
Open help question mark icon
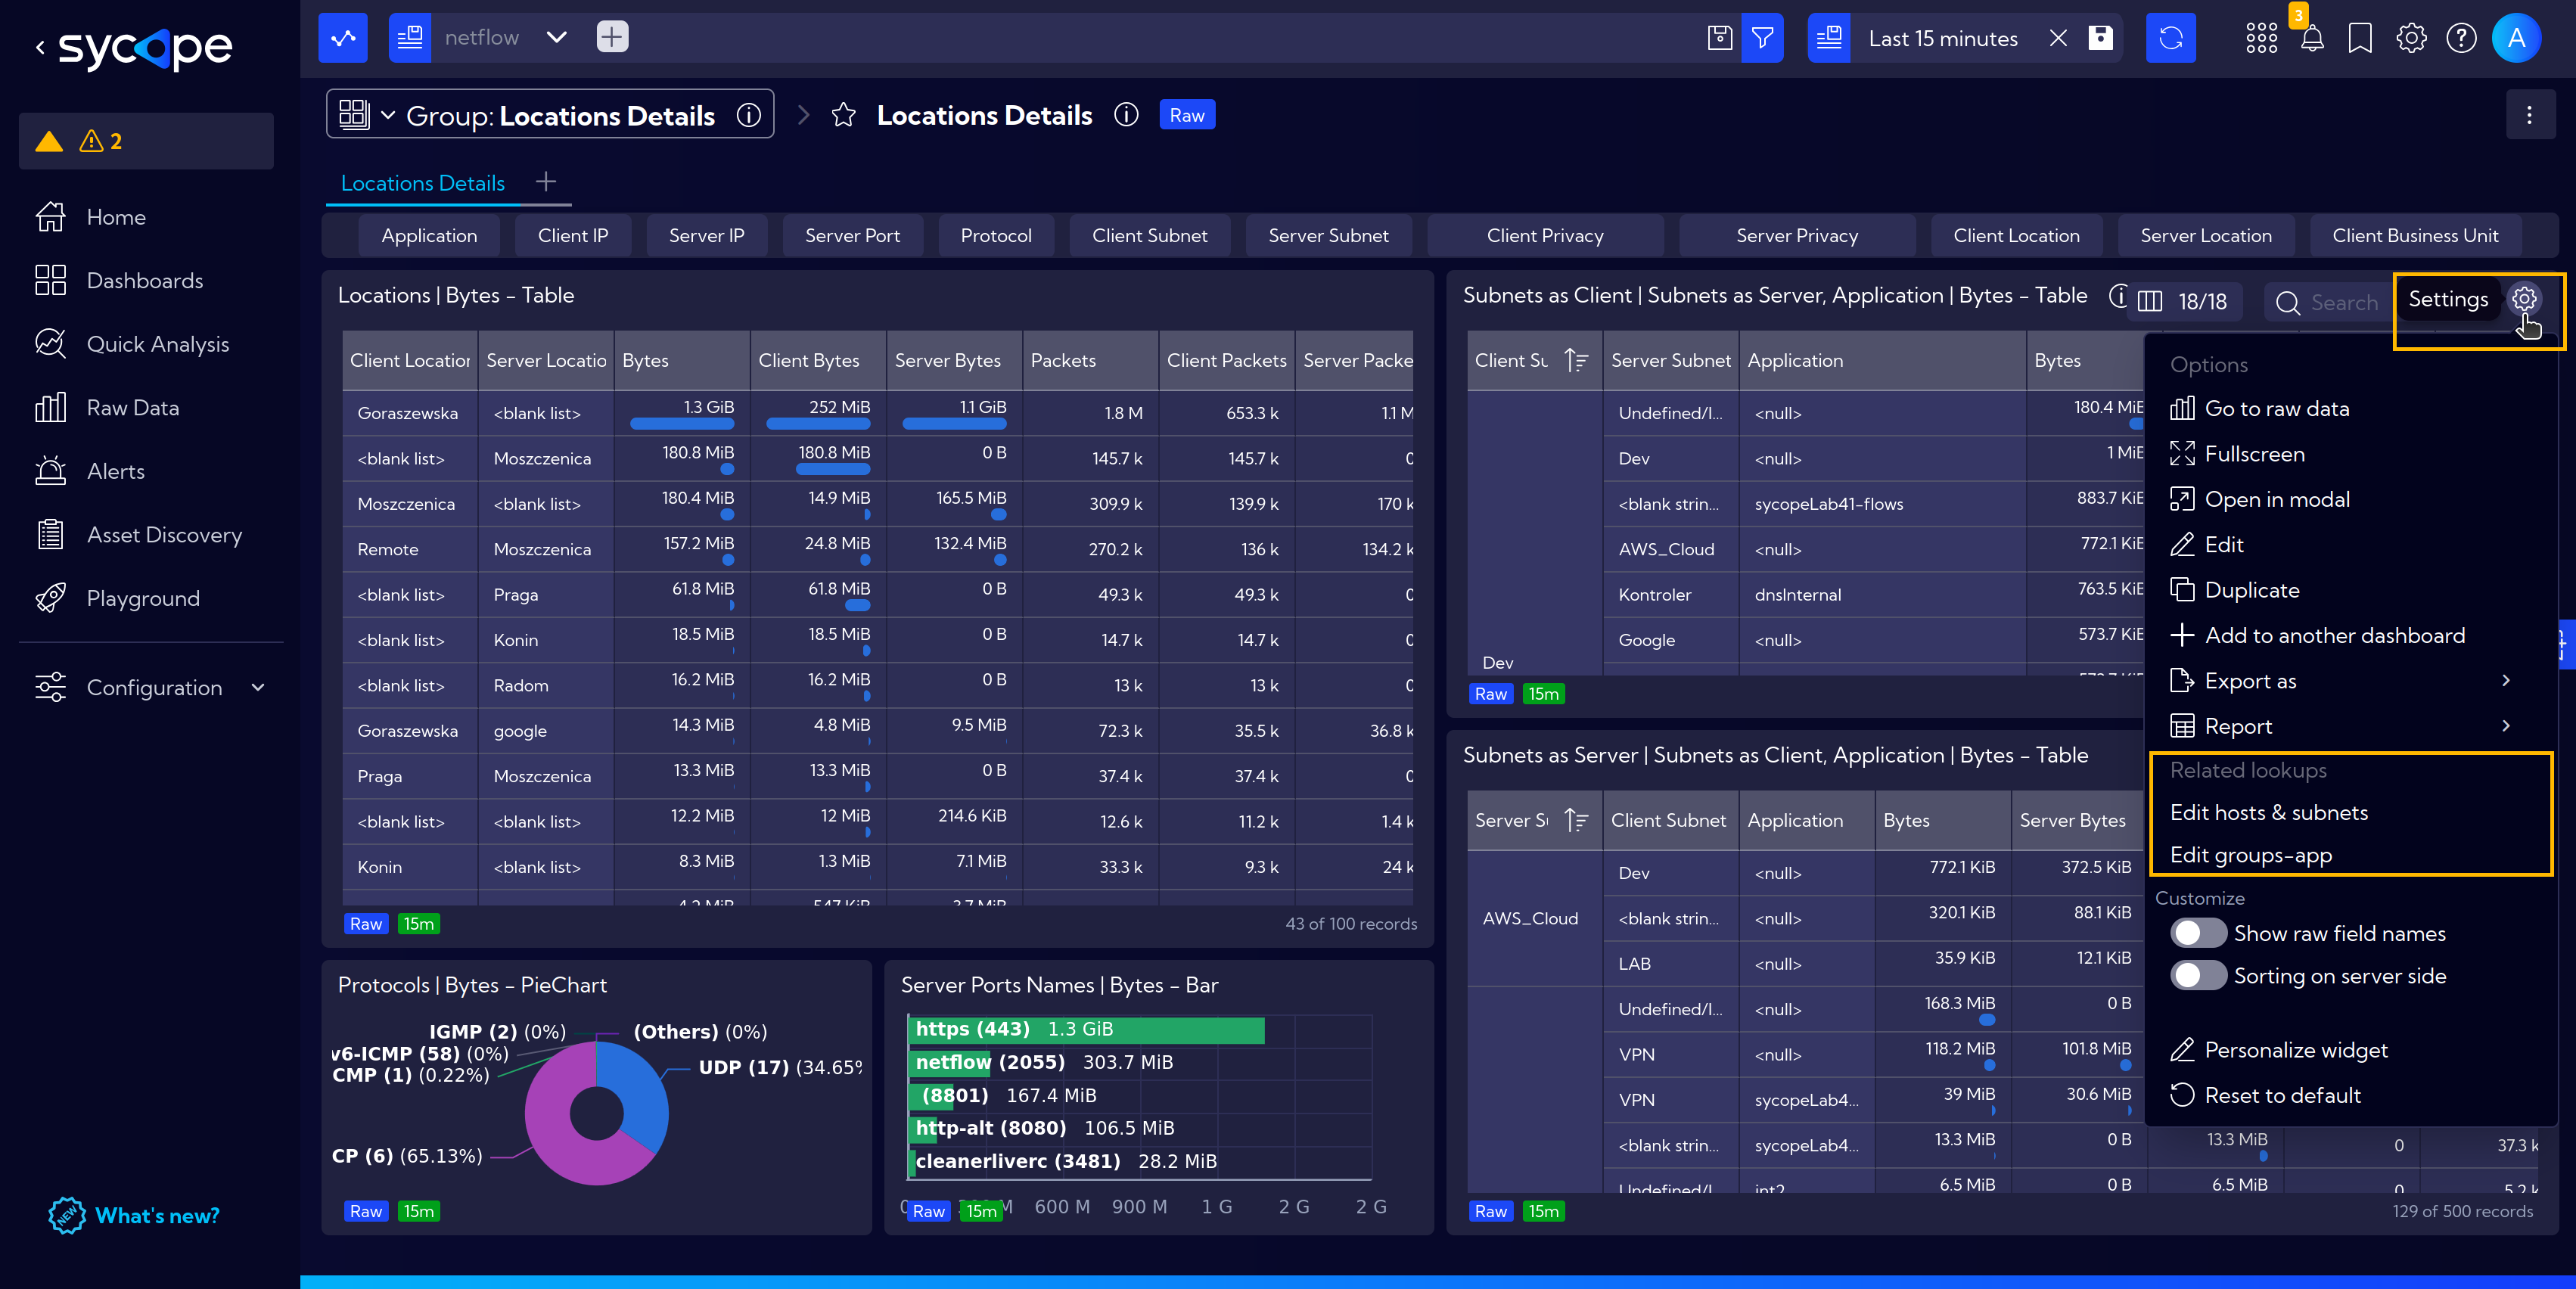(x=2461, y=38)
